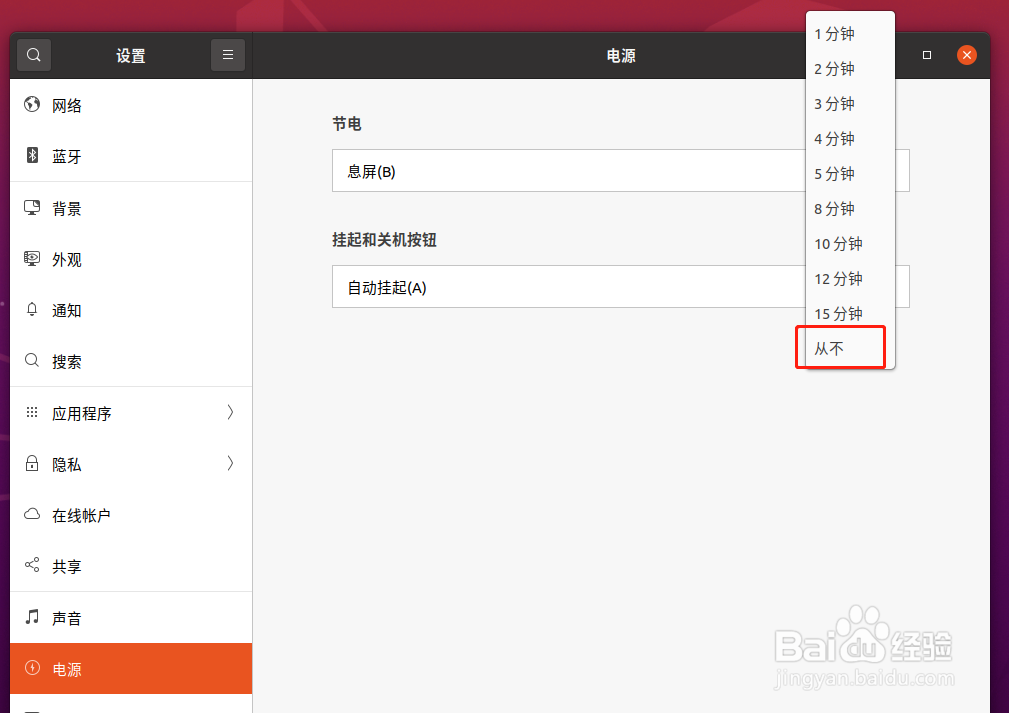Click the monitor icon next to 背景
This screenshot has height=713, width=1009.
[32, 207]
